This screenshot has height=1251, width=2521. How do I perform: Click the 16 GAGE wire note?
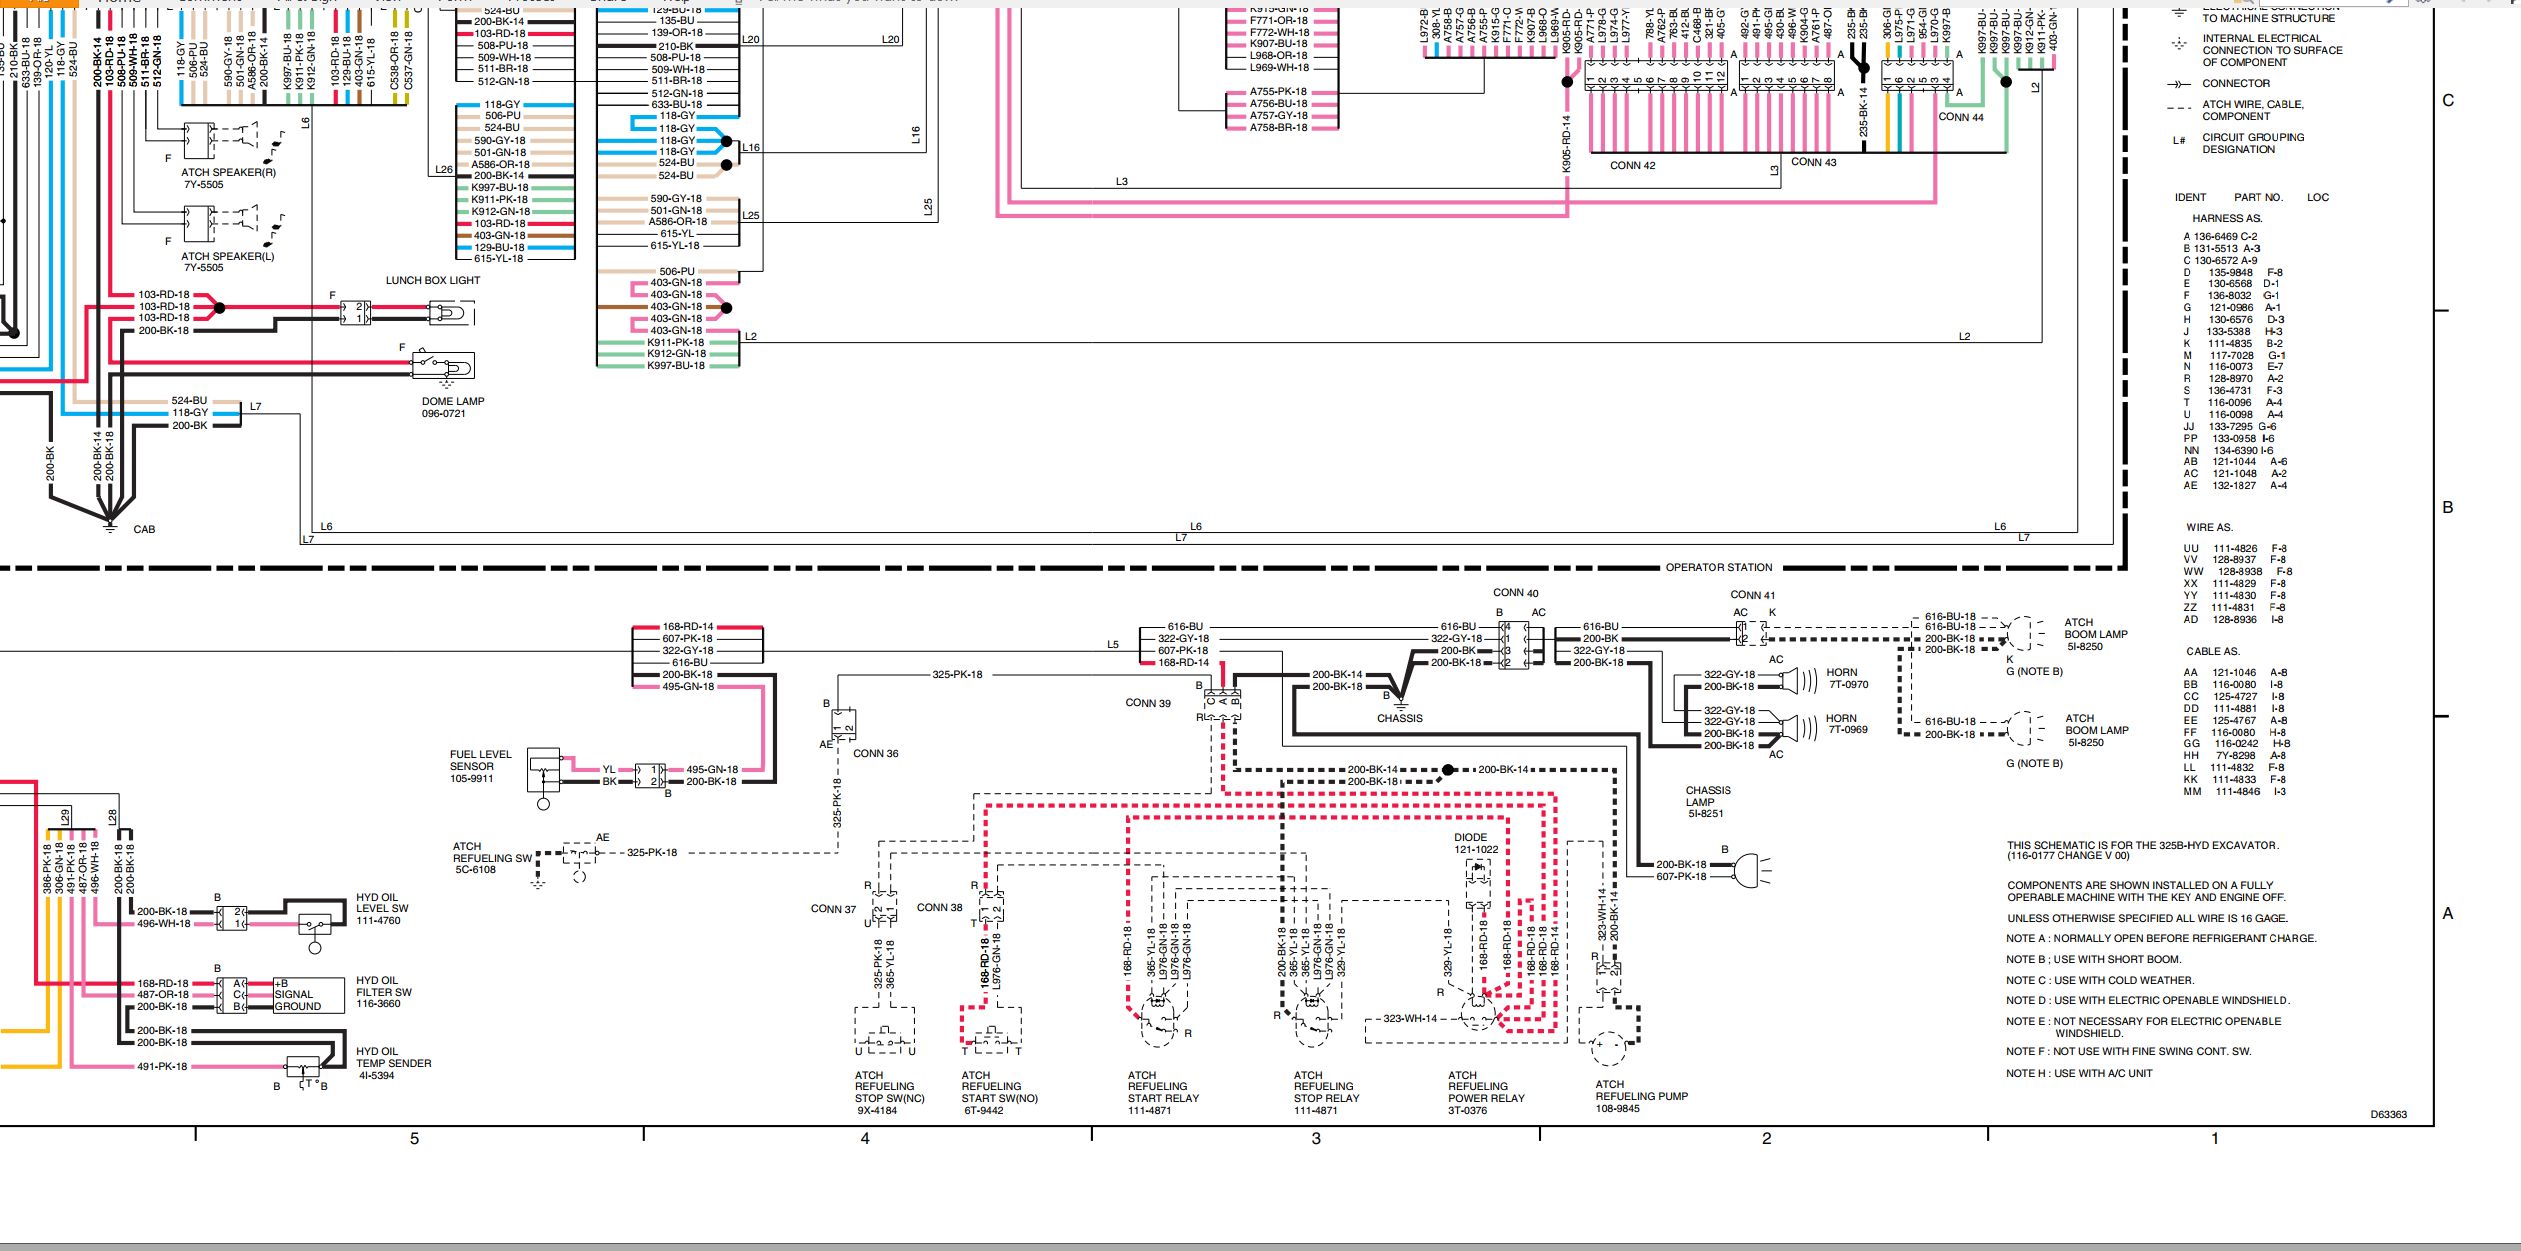coord(2147,918)
